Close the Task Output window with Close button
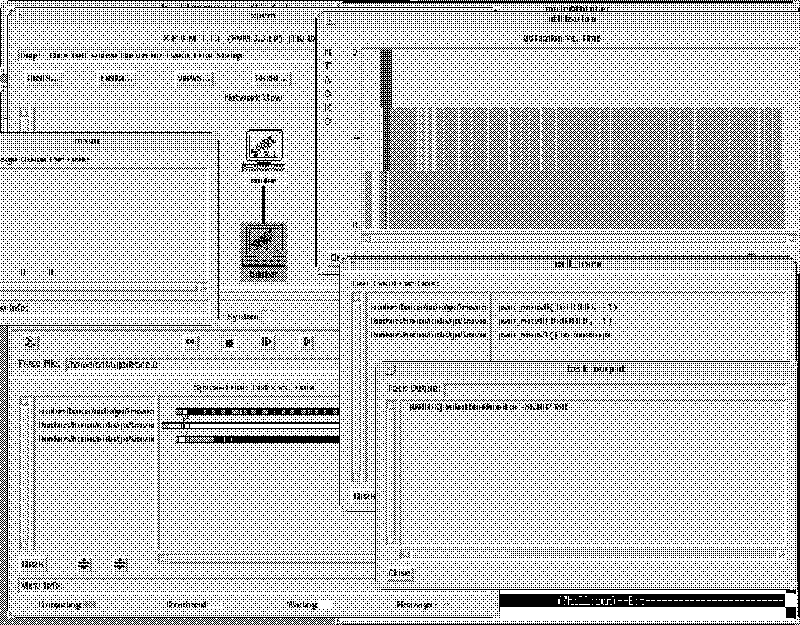Screen dimensions: 800x625 [398, 573]
